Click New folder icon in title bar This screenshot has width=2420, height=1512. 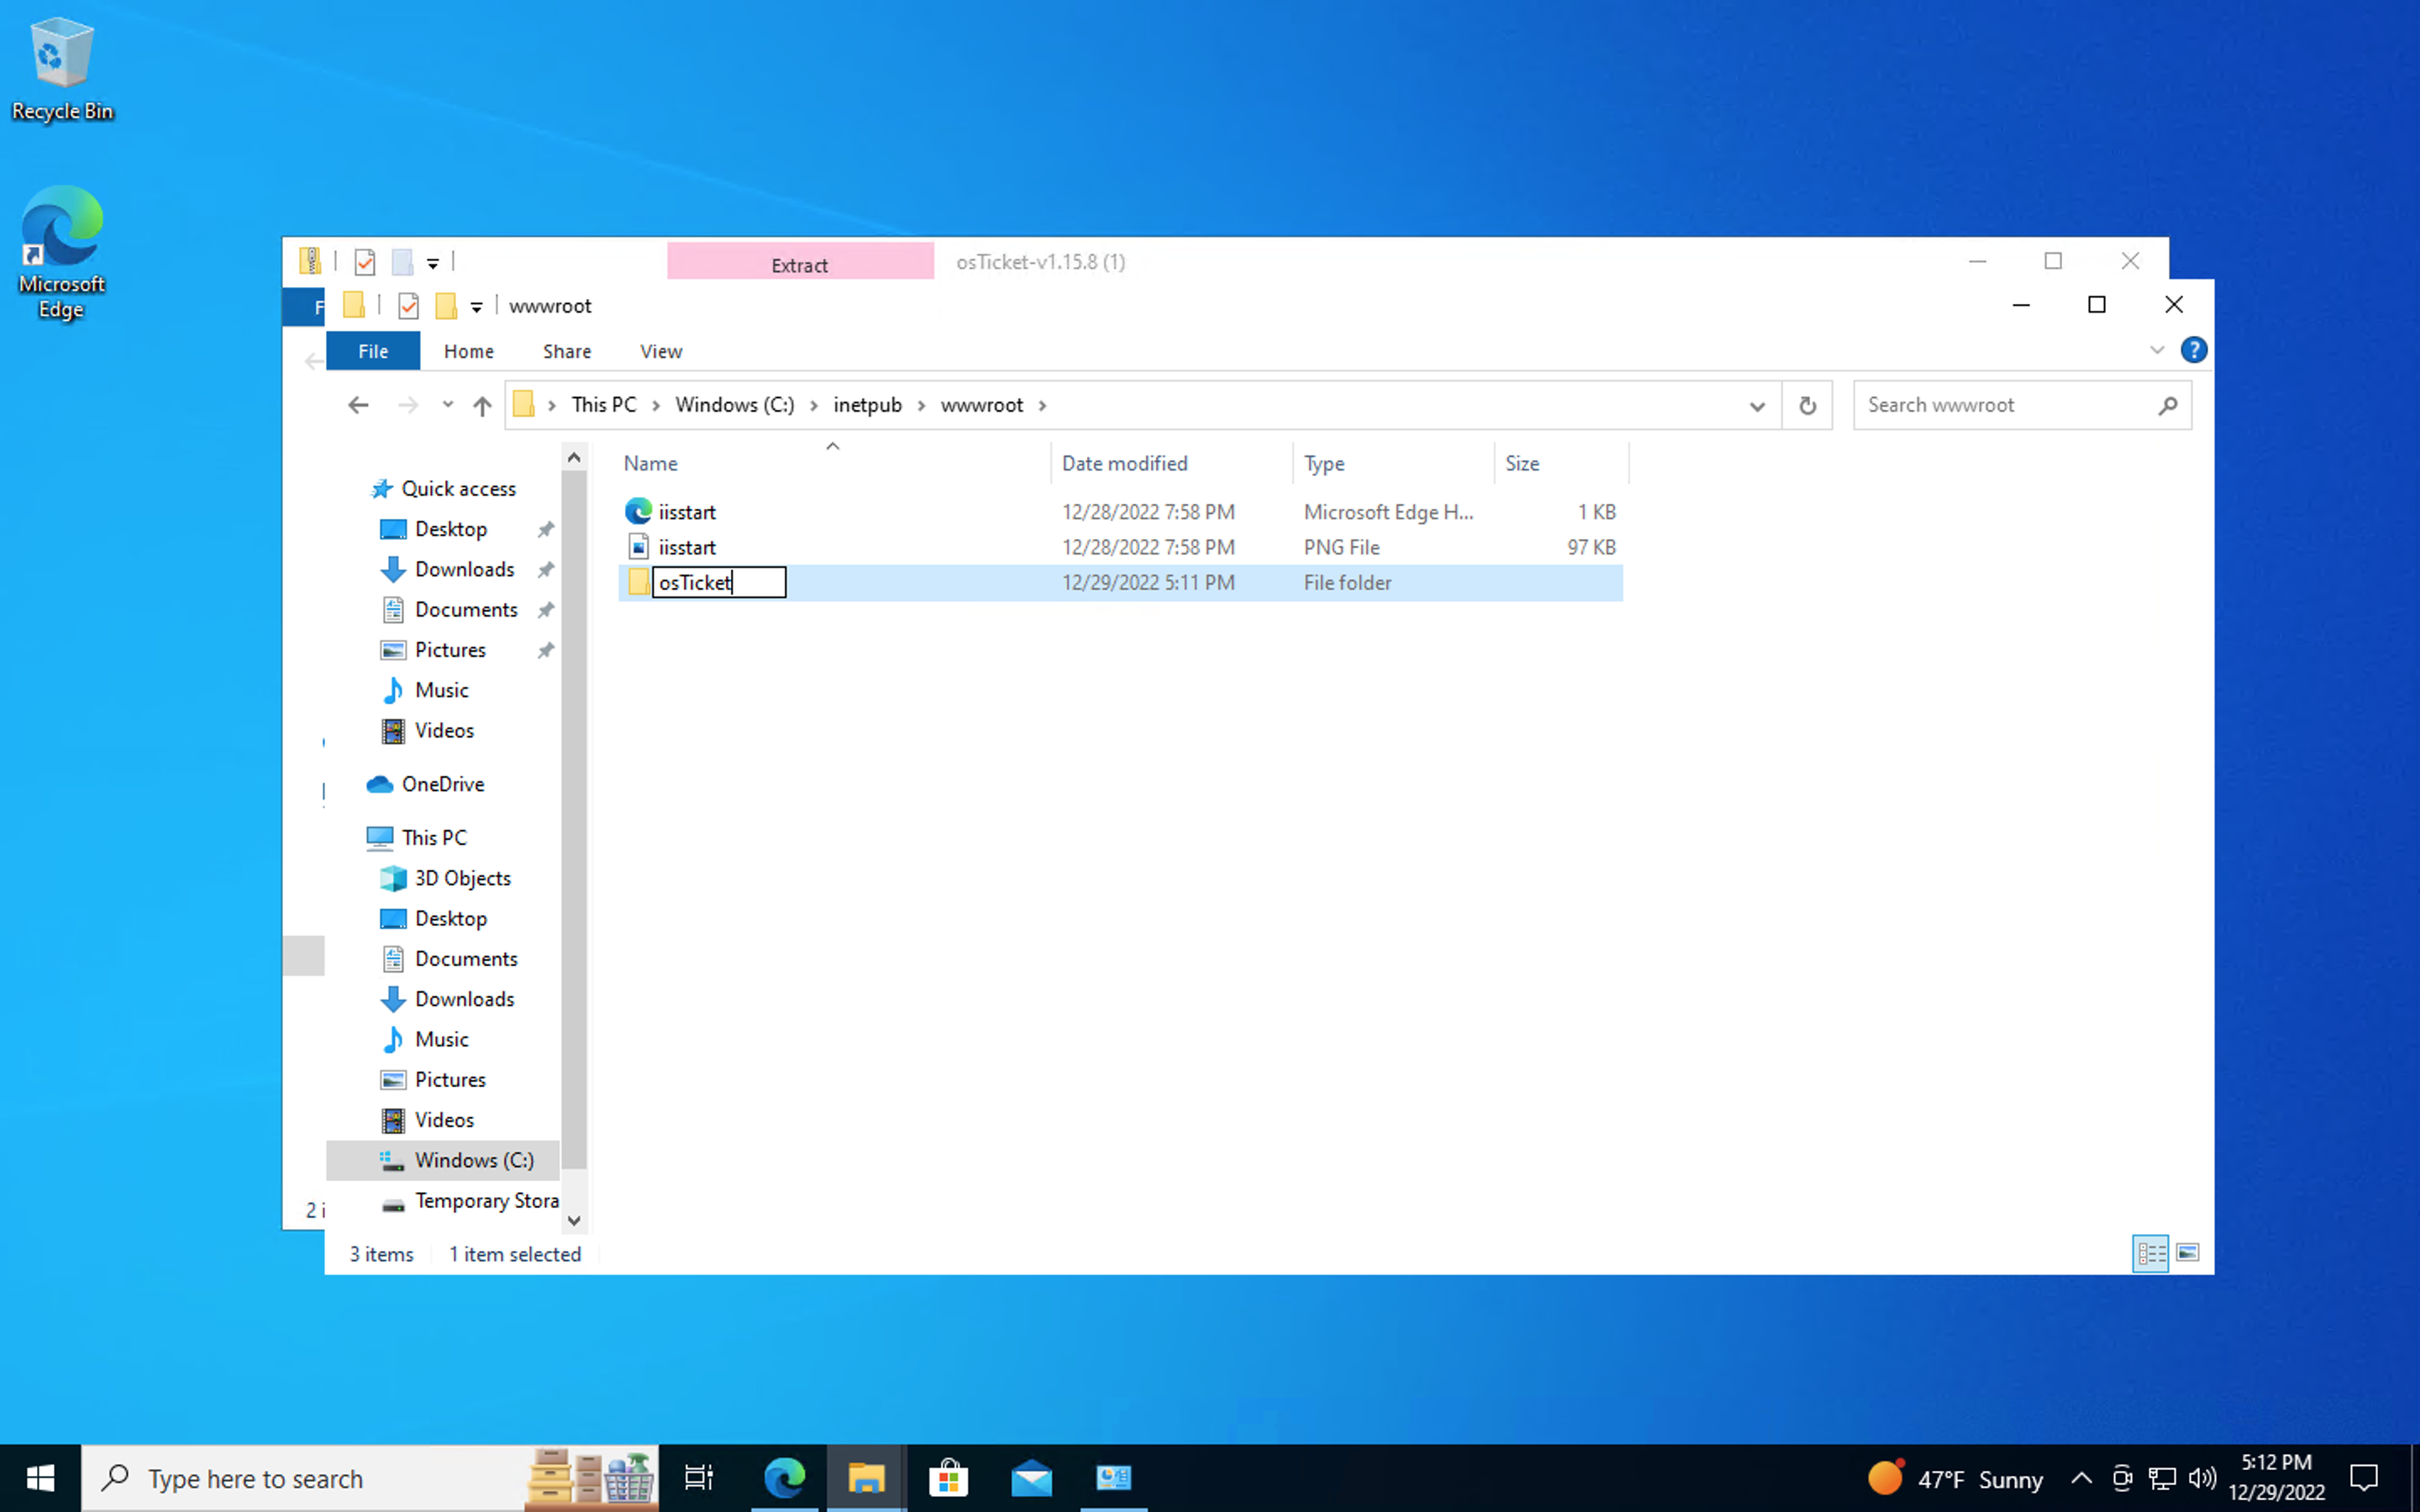click(x=446, y=306)
